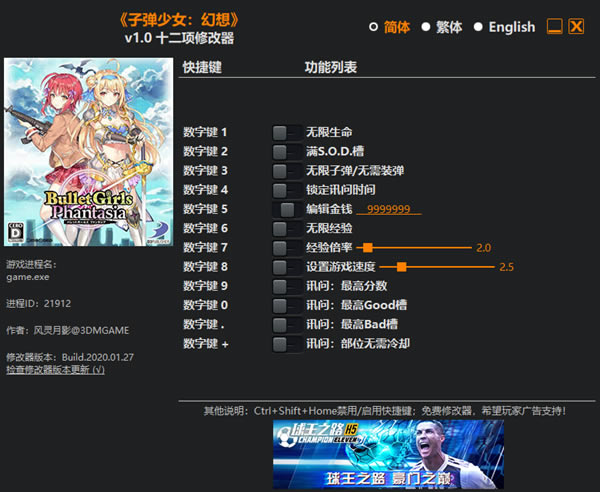The height and width of the screenshot is (492, 600).
Task: Select the 简体 language radio button
Action: click(374, 27)
